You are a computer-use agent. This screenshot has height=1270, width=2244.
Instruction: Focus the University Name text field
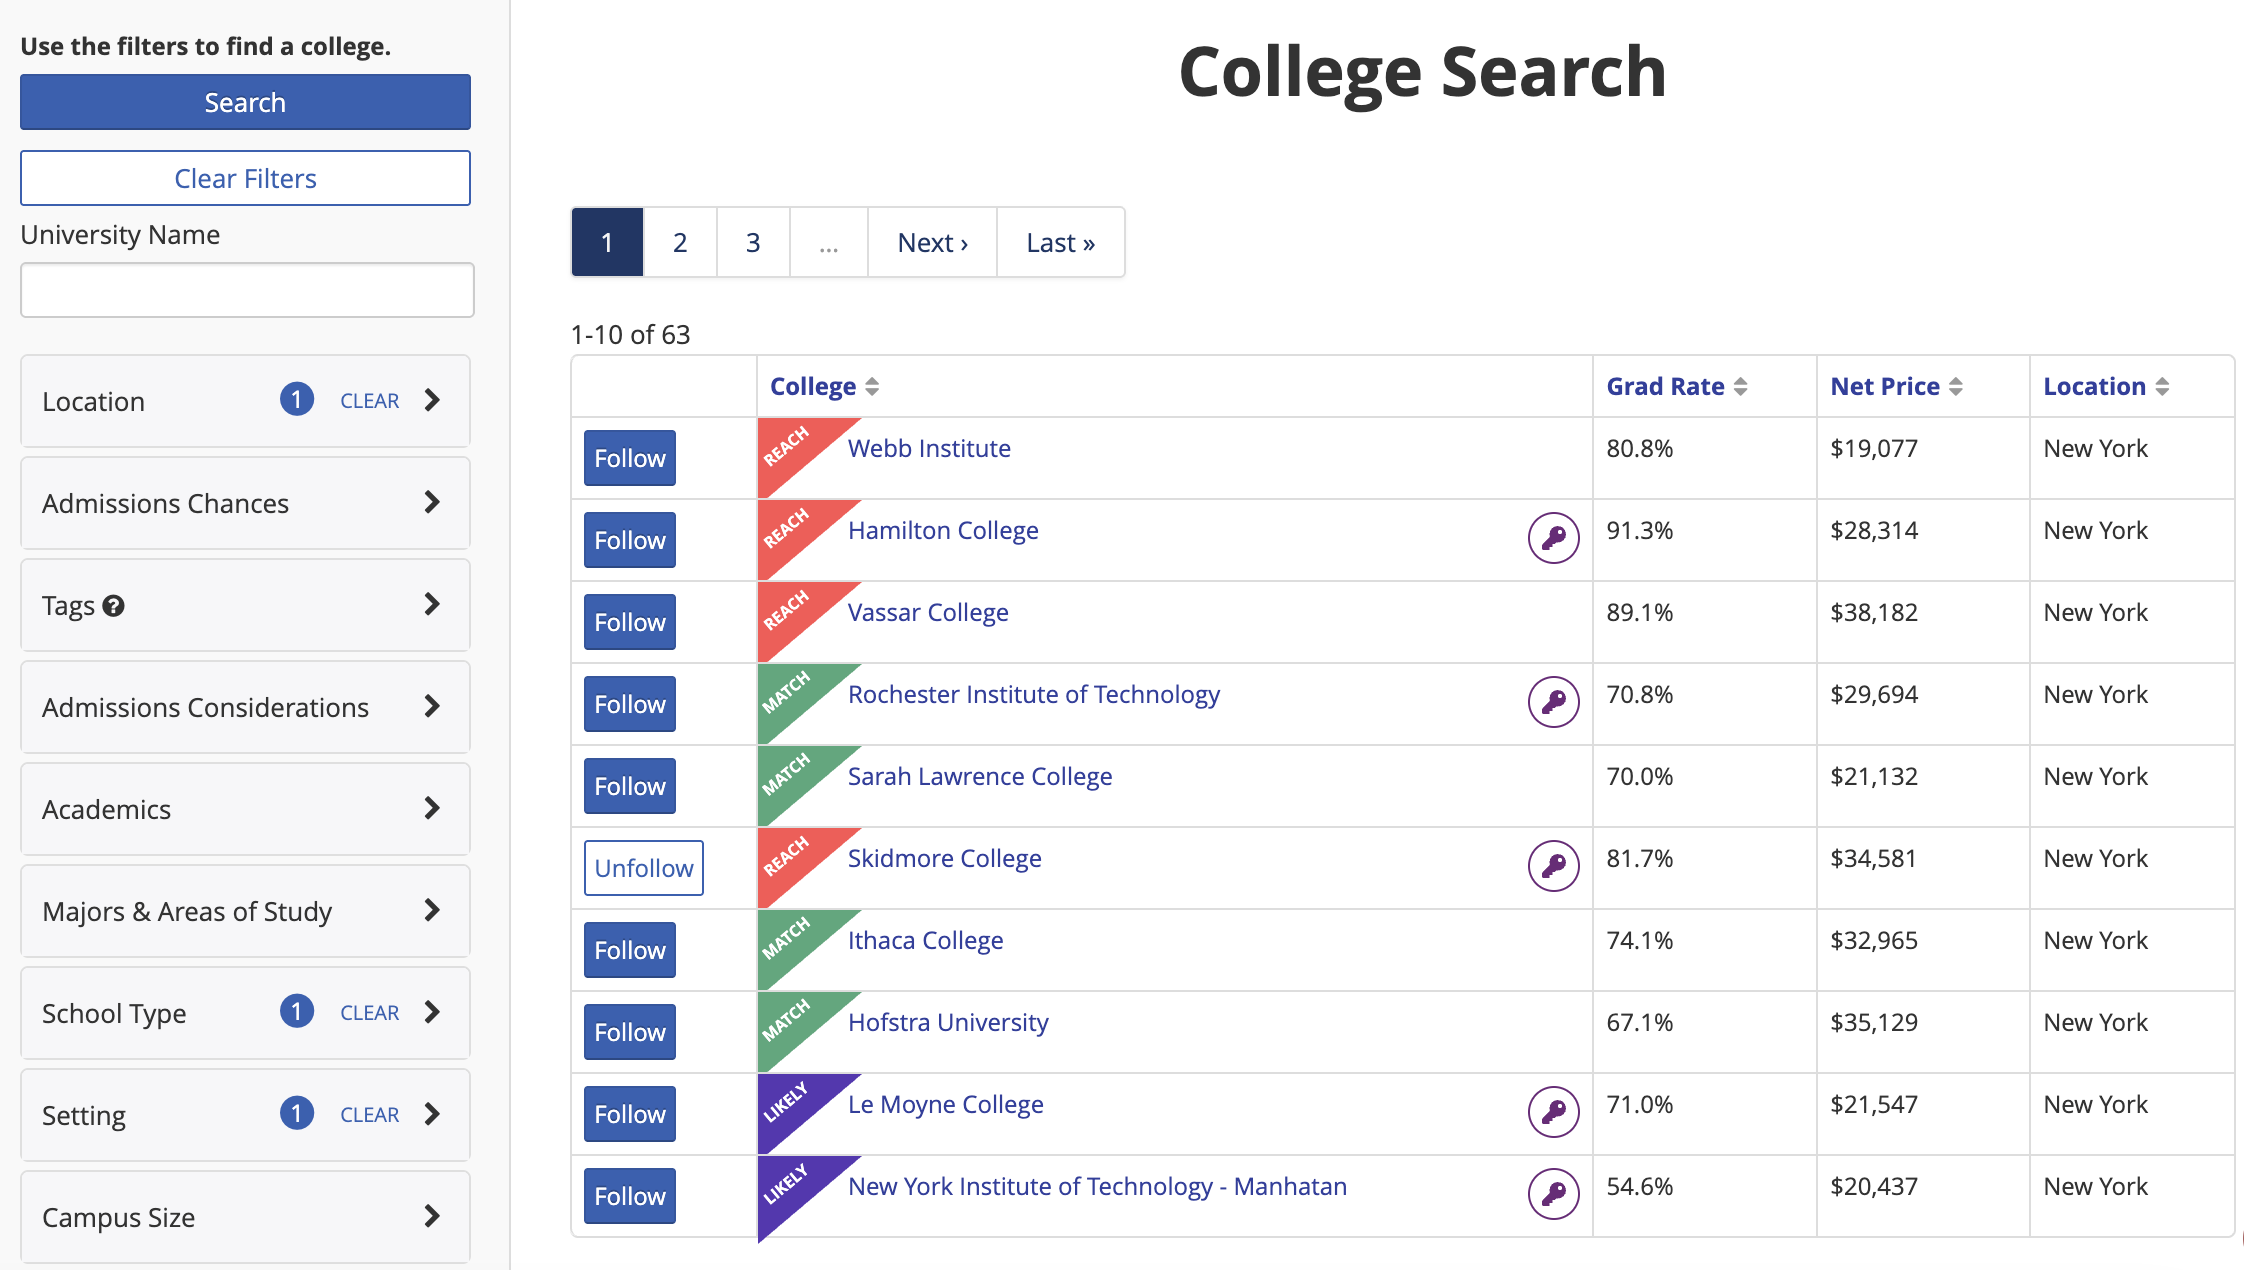pyautogui.click(x=247, y=290)
